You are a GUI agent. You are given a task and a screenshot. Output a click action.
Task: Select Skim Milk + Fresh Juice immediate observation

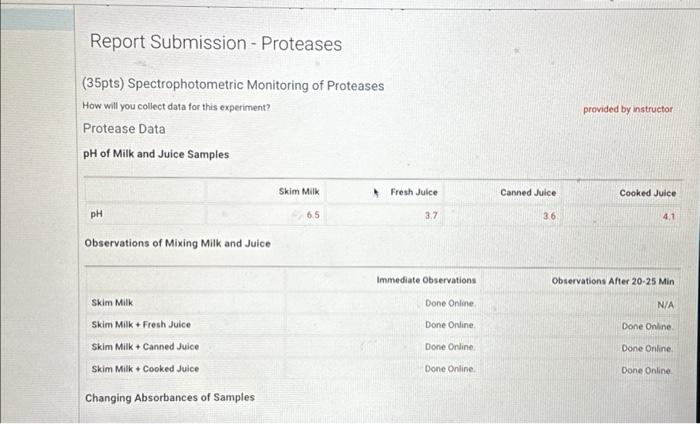click(x=450, y=325)
